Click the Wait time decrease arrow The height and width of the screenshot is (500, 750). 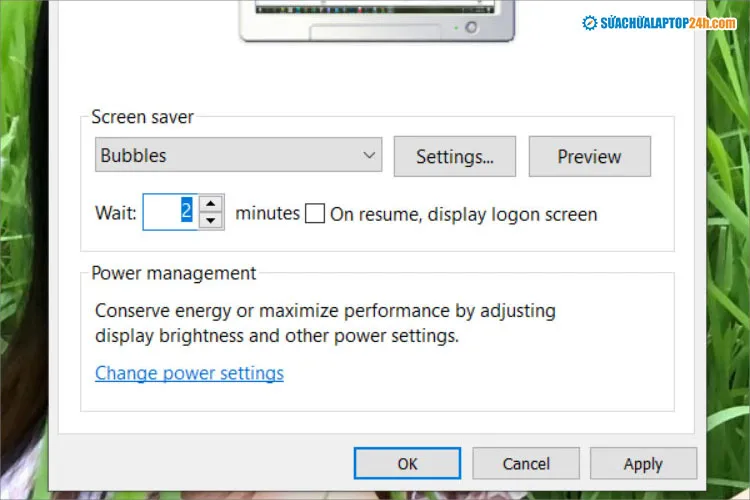210,221
